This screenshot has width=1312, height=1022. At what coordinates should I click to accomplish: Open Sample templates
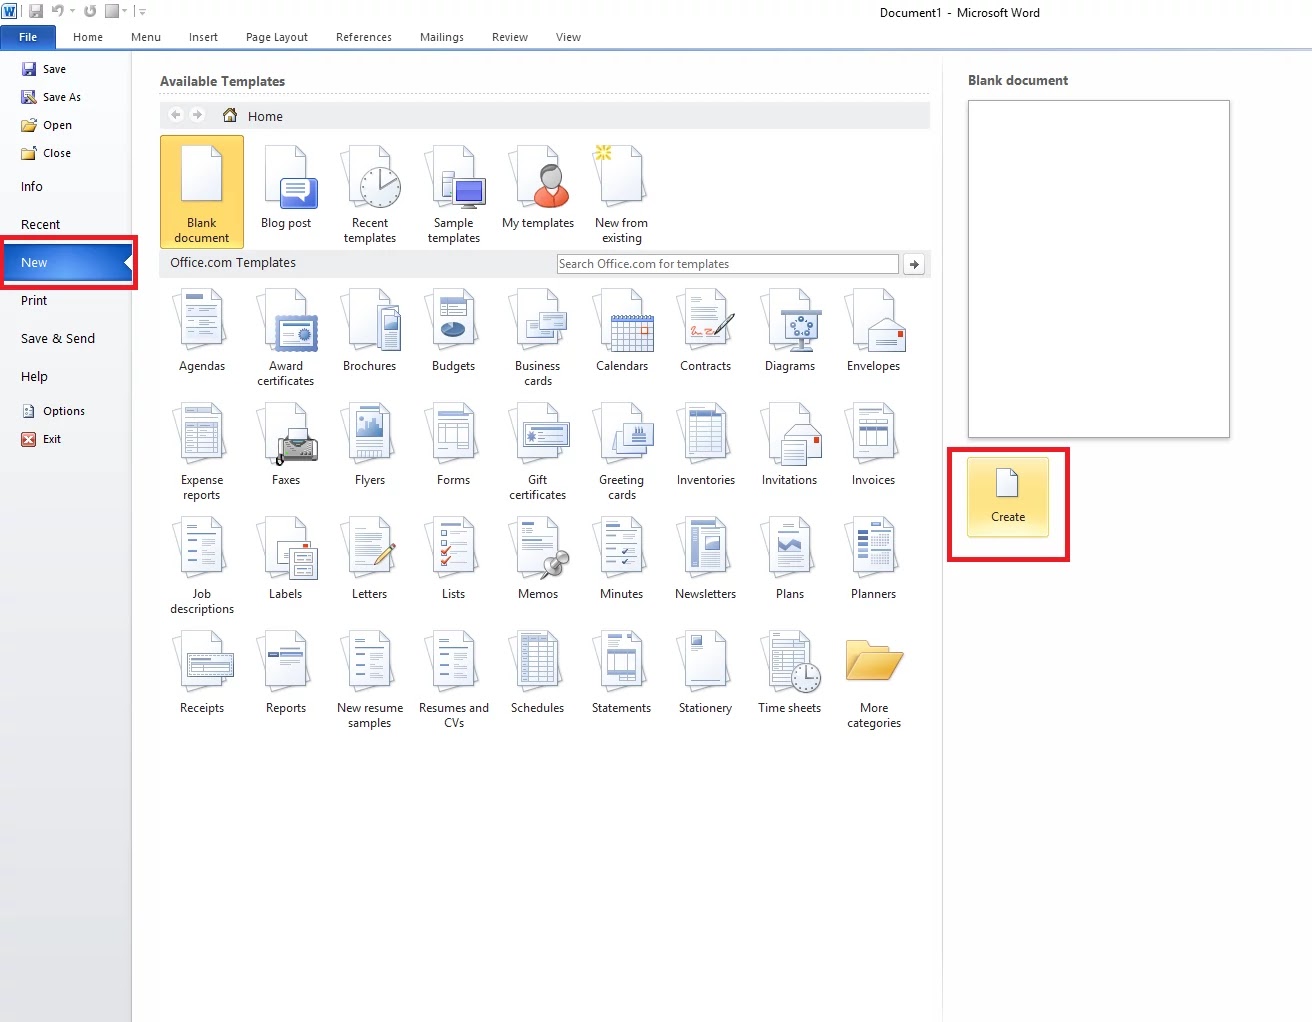tap(454, 192)
